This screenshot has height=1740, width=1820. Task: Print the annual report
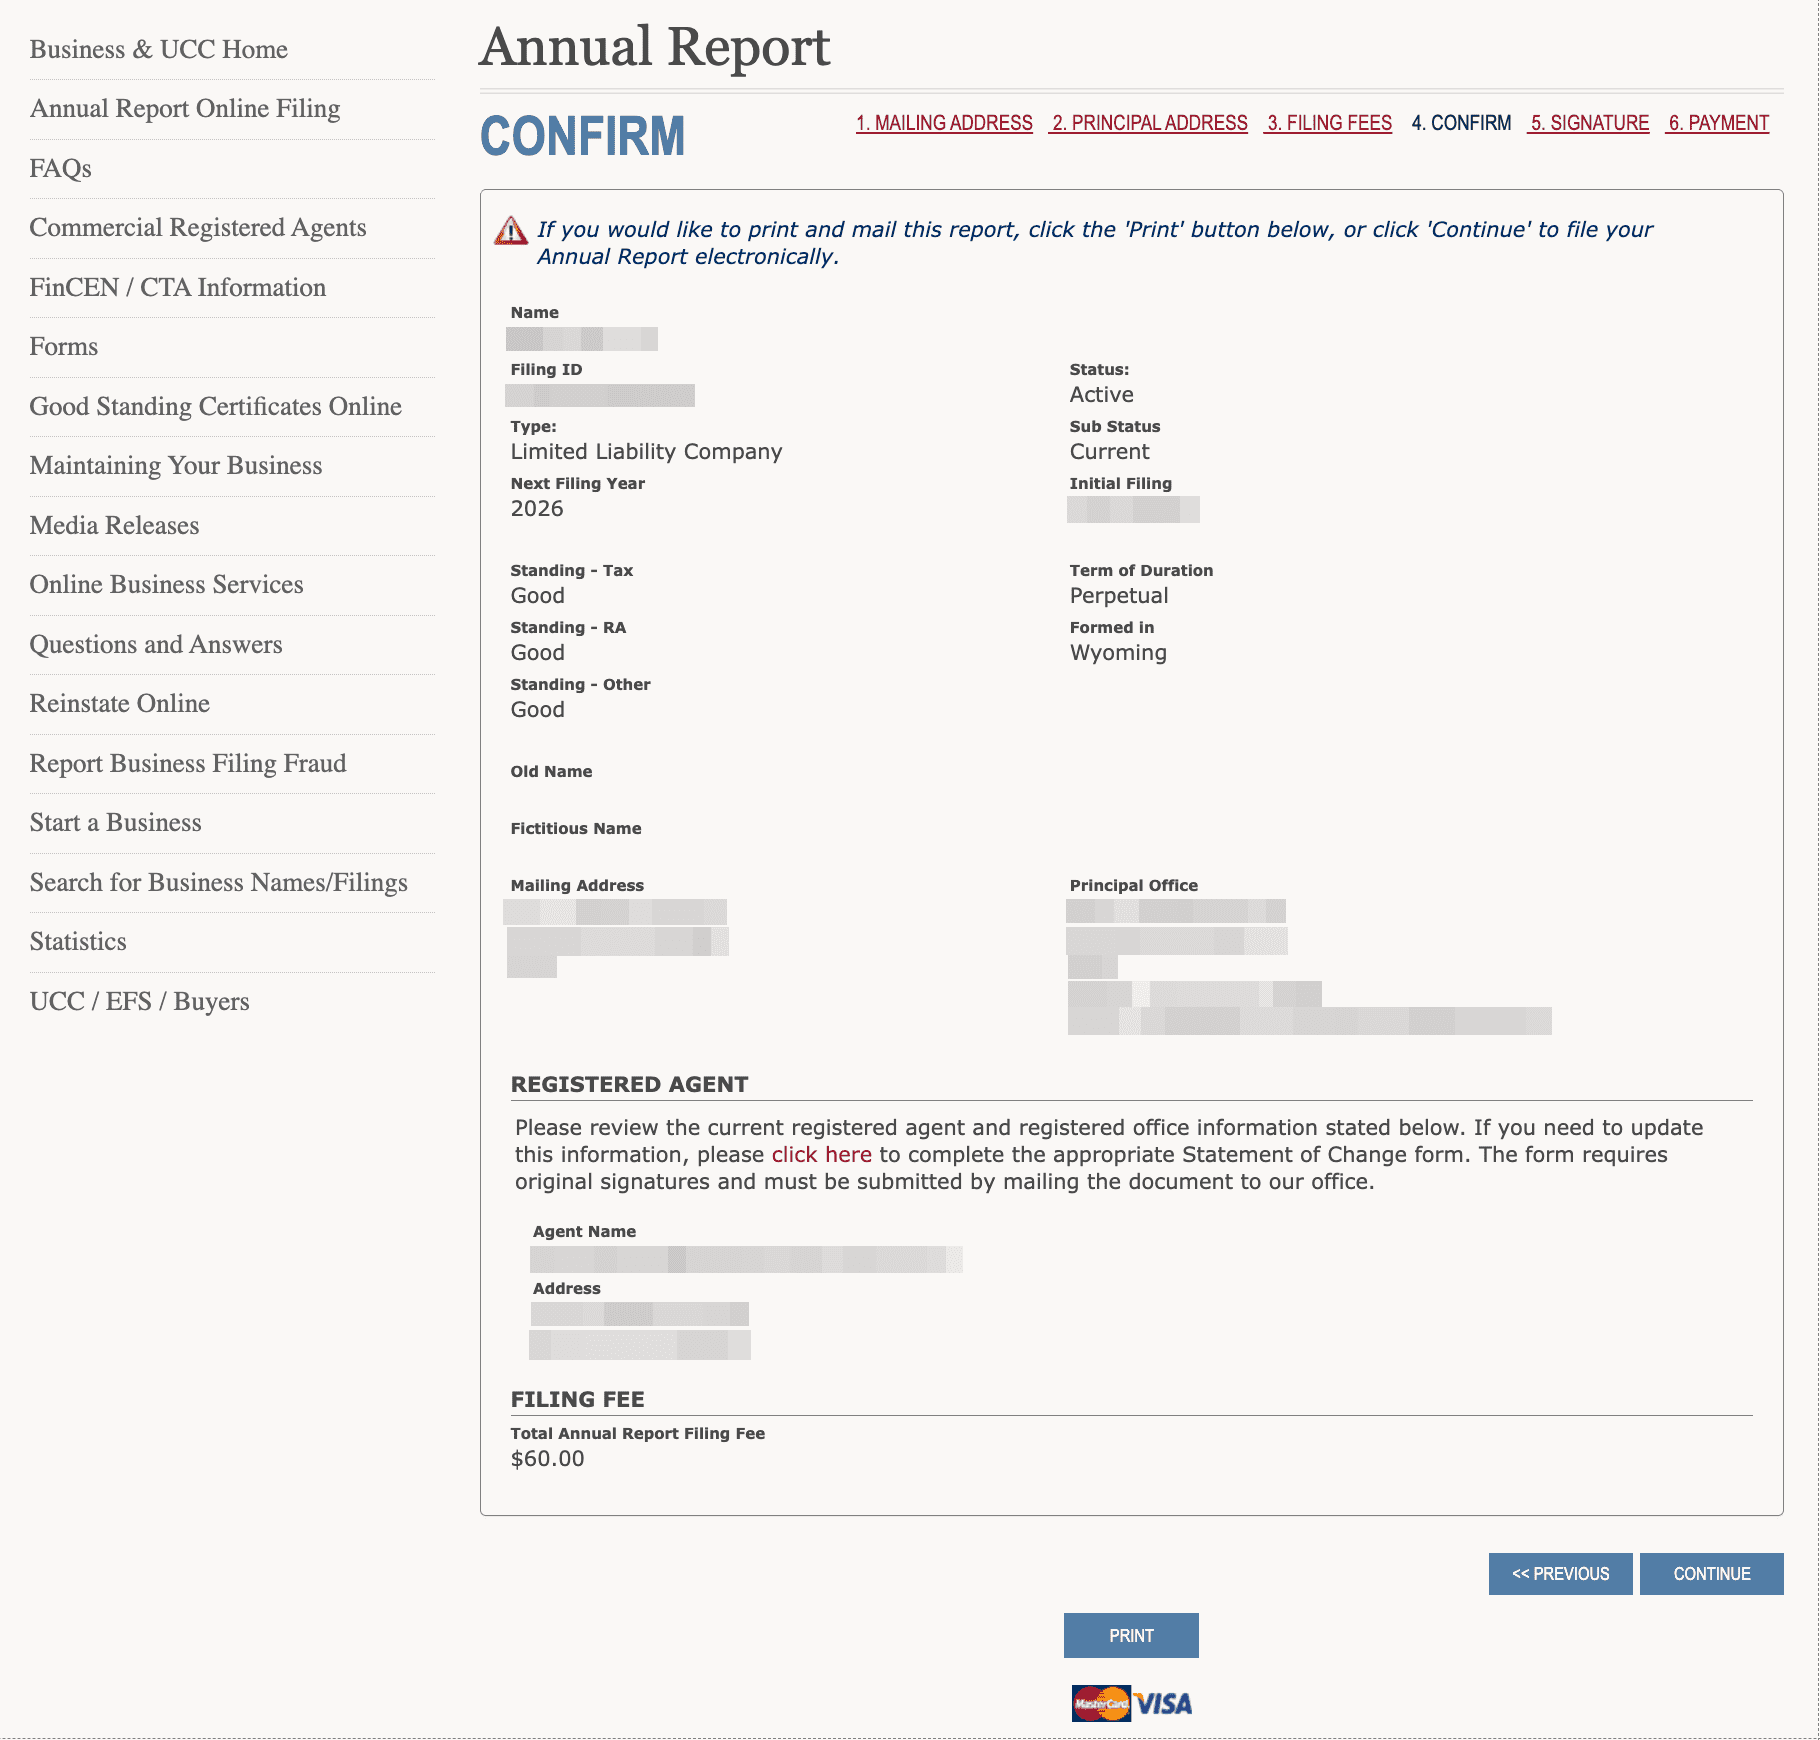(x=1131, y=1635)
